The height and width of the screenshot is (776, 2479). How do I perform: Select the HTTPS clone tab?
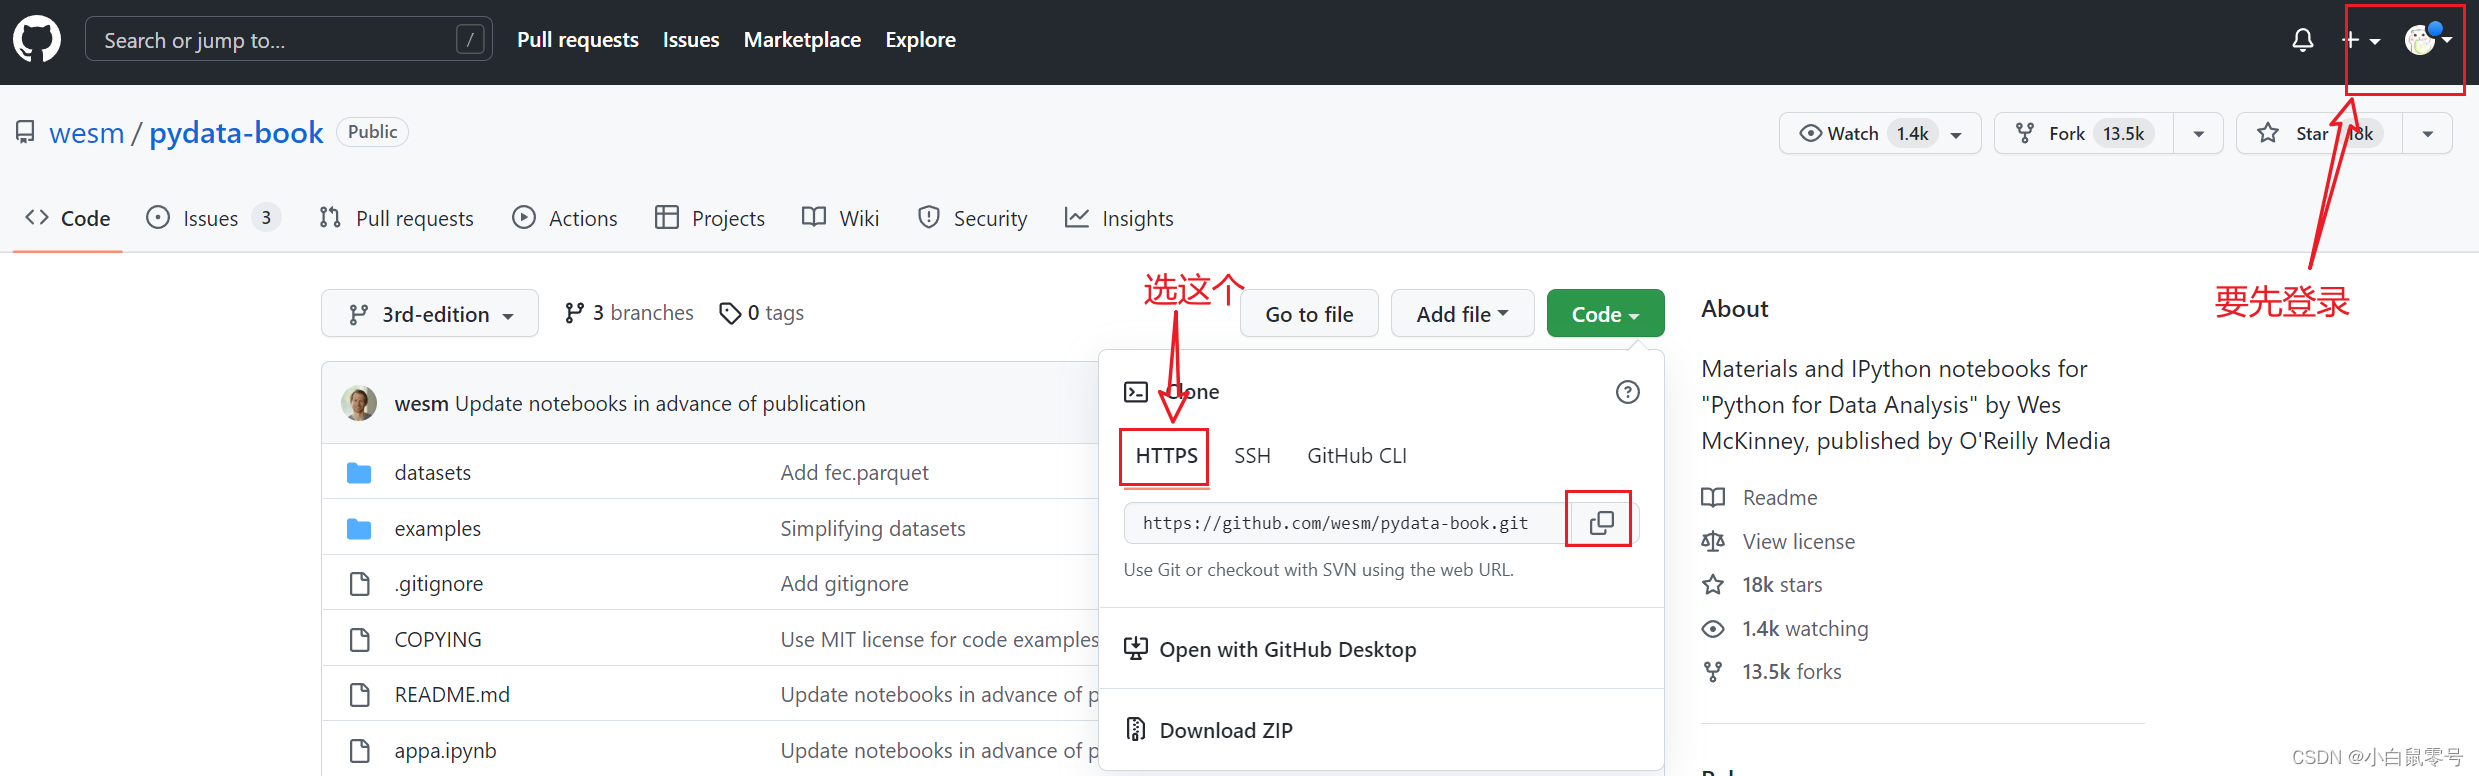coord(1166,456)
